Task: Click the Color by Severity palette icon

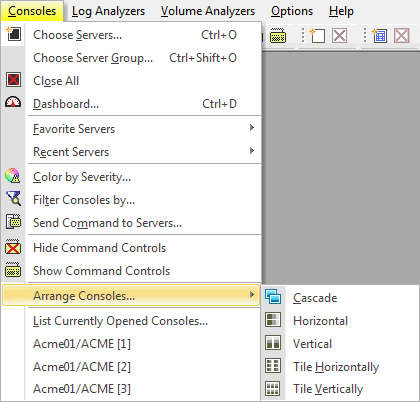Action: coord(13,176)
